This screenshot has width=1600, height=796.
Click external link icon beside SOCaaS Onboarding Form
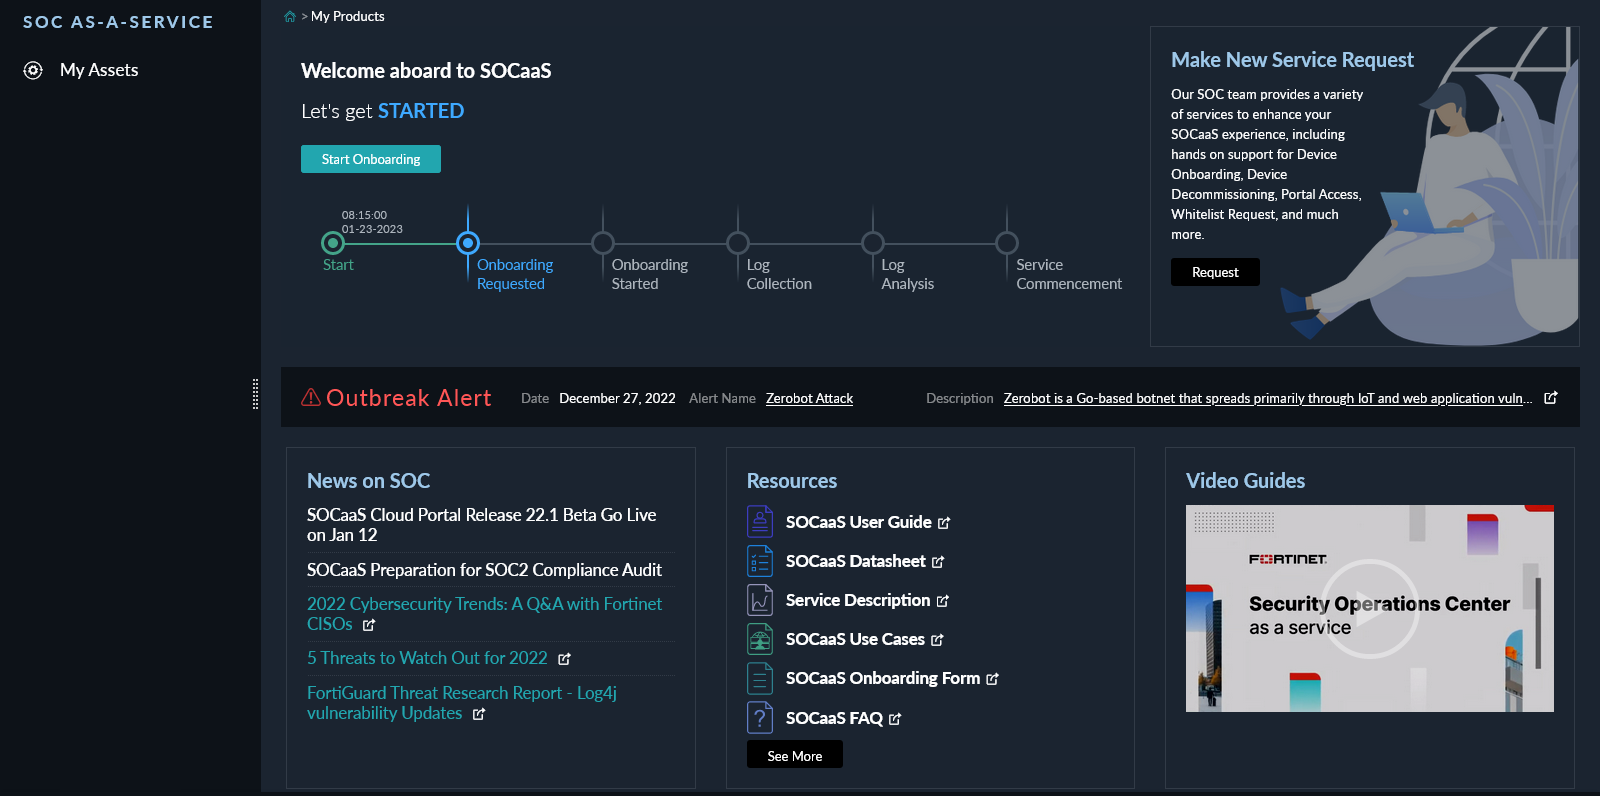992,679
